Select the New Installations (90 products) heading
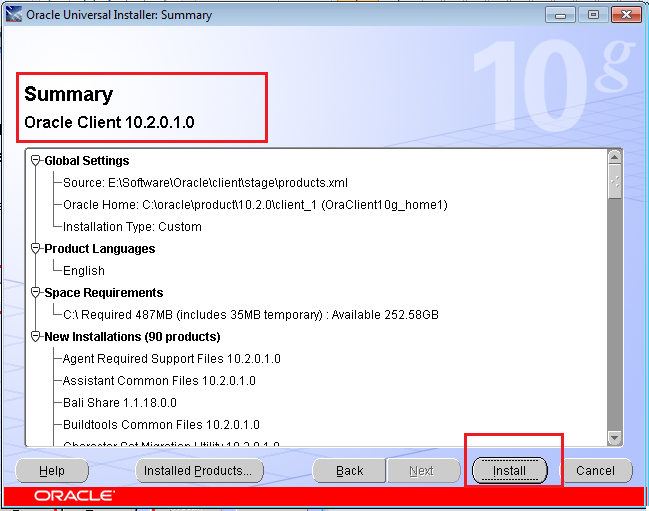Screen dimensions: 649x511 point(132,337)
